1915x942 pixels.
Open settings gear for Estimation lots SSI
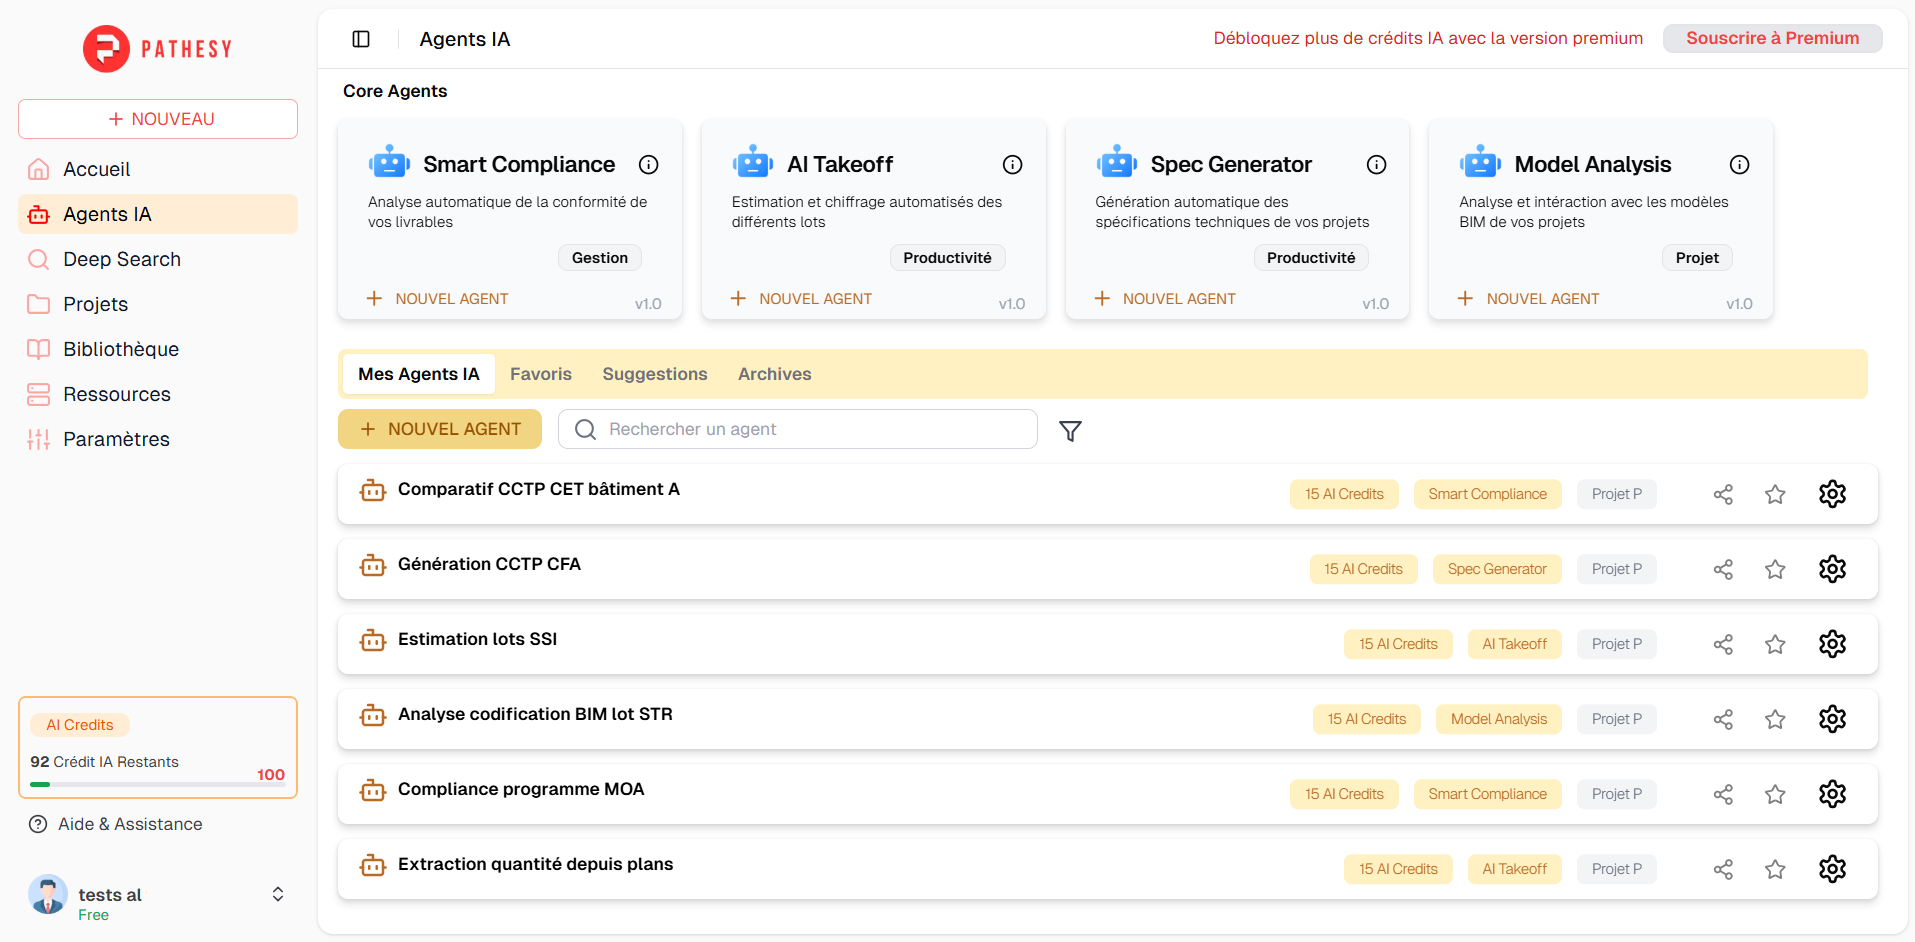point(1832,644)
